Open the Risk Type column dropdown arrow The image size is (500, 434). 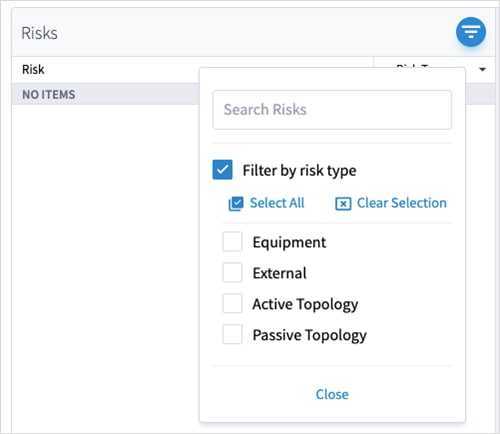482,69
